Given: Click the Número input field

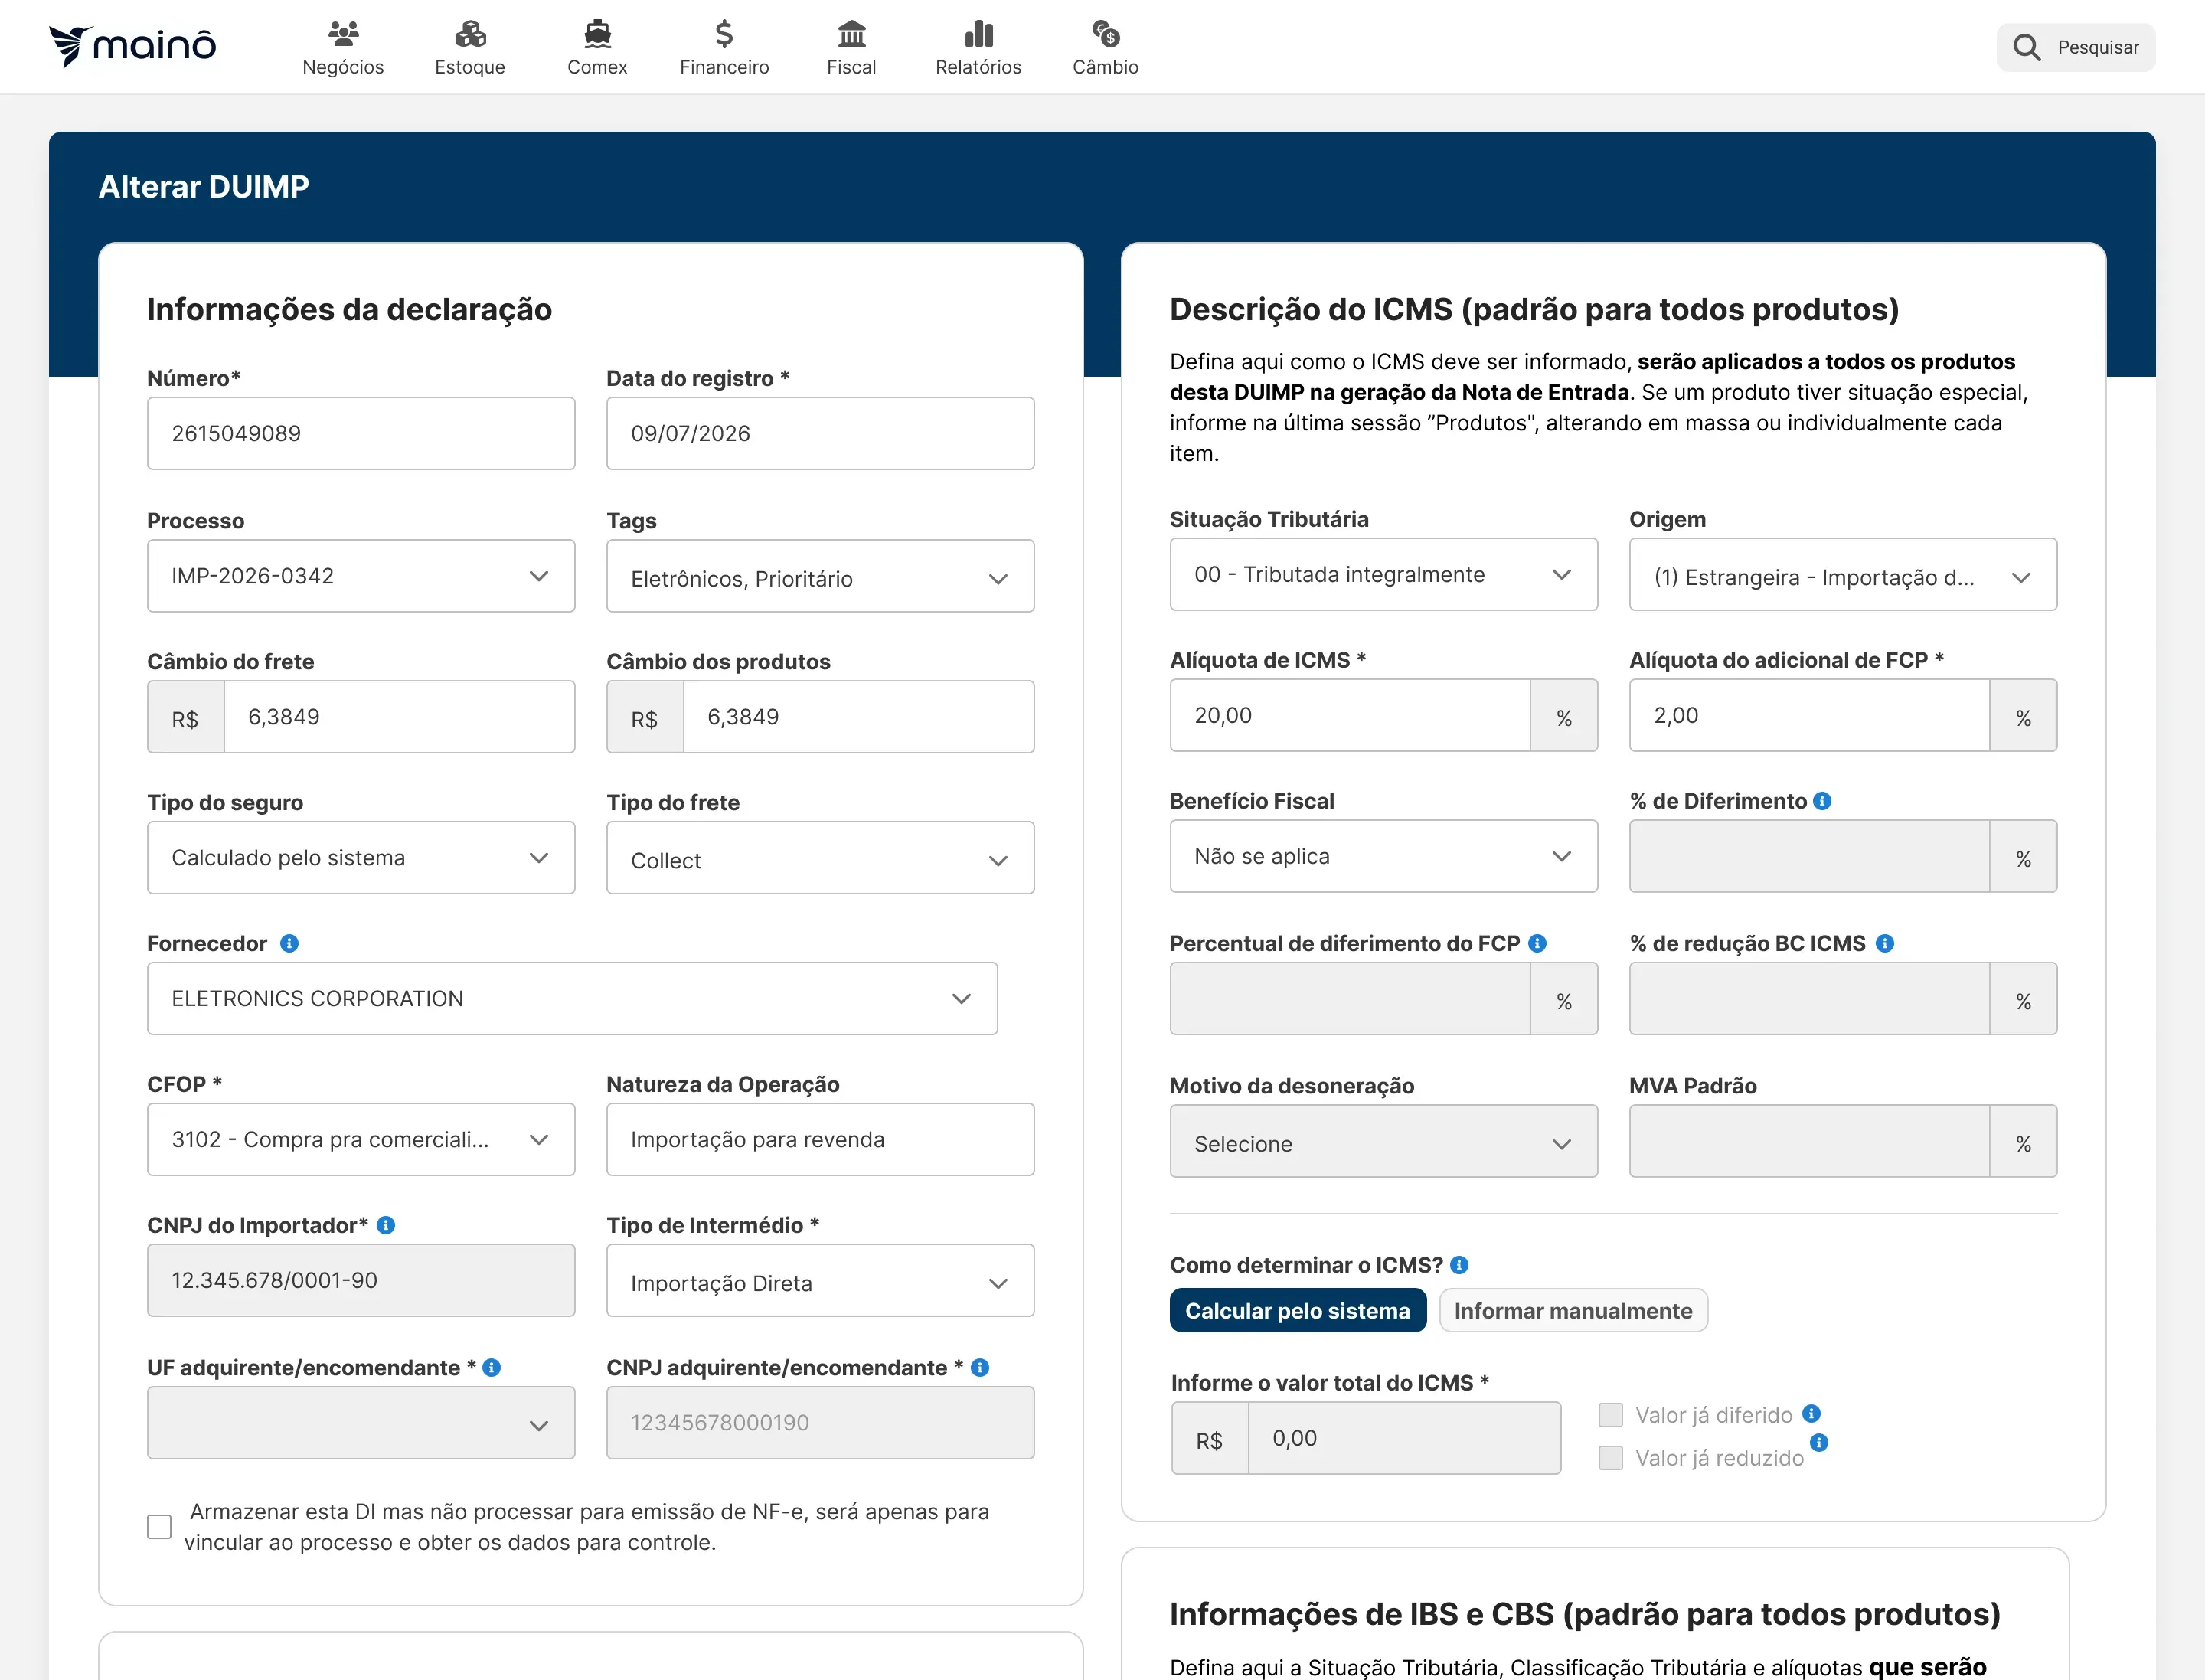Looking at the screenshot, I should 361,434.
